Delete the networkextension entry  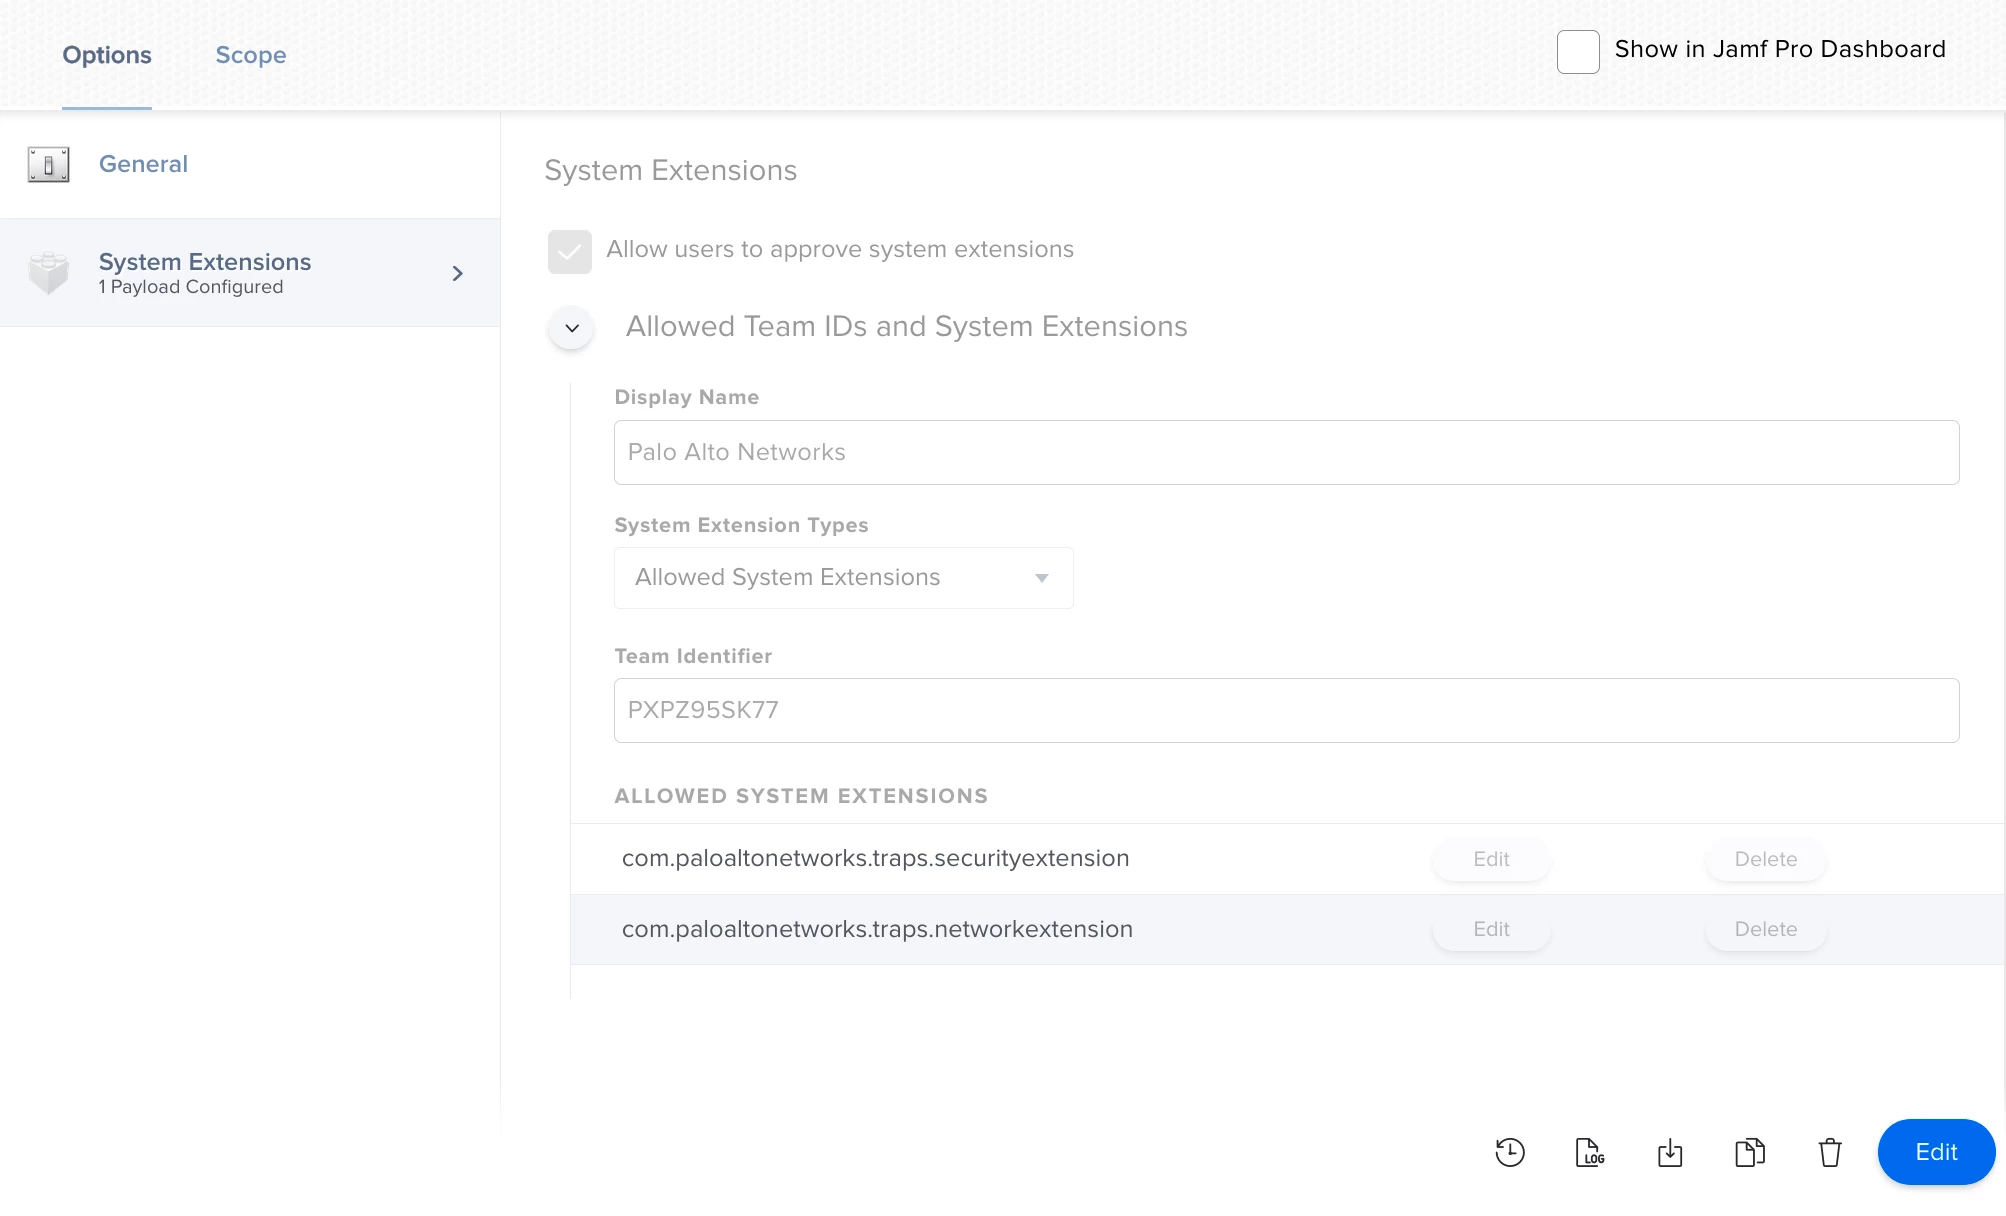(1766, 929)
